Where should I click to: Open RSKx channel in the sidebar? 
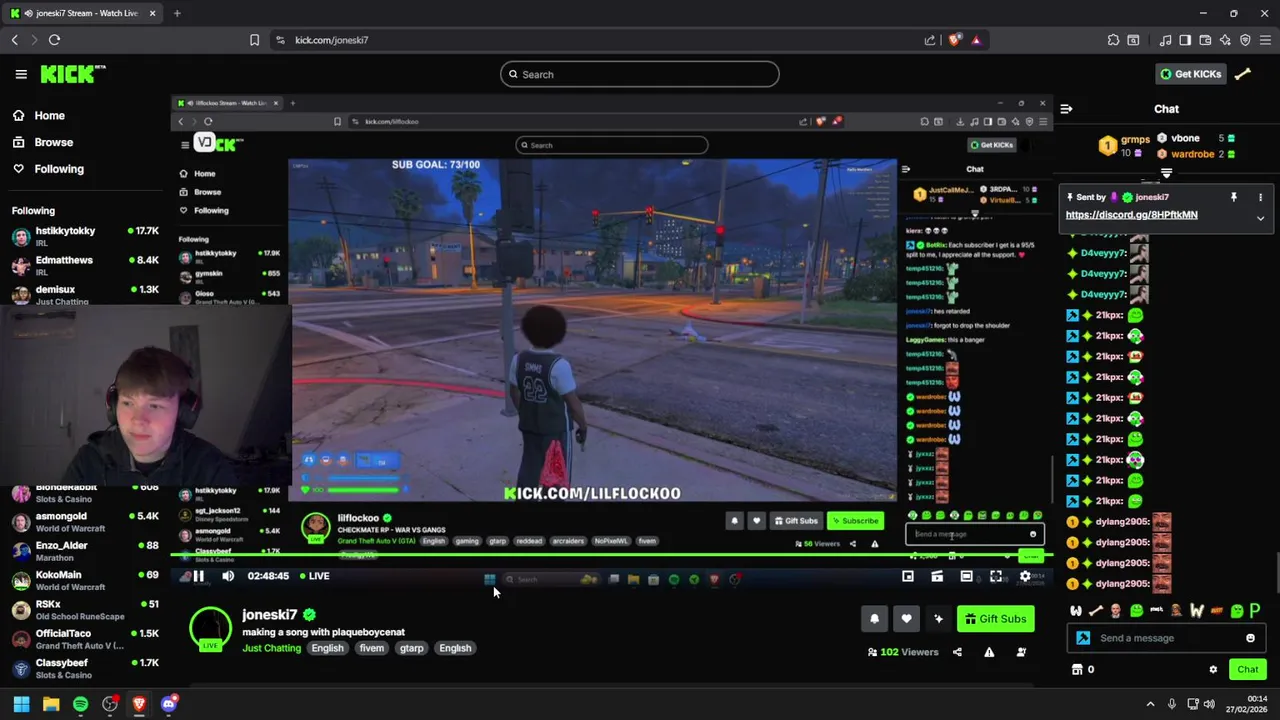tap(85, 610)
